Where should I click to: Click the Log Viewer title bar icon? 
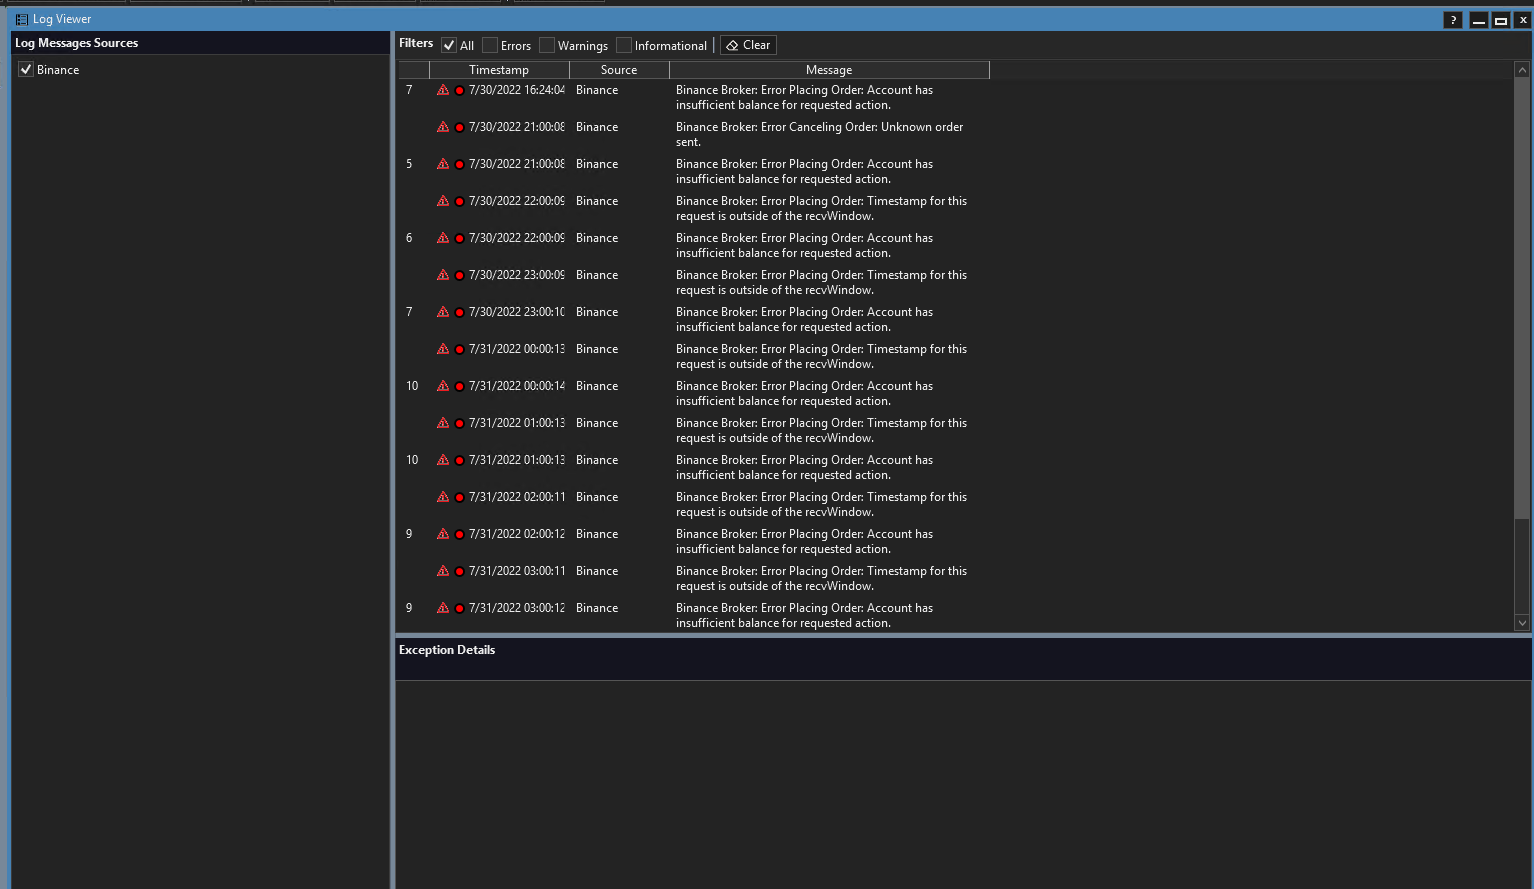pyautogui.click(x=21, y=19)
